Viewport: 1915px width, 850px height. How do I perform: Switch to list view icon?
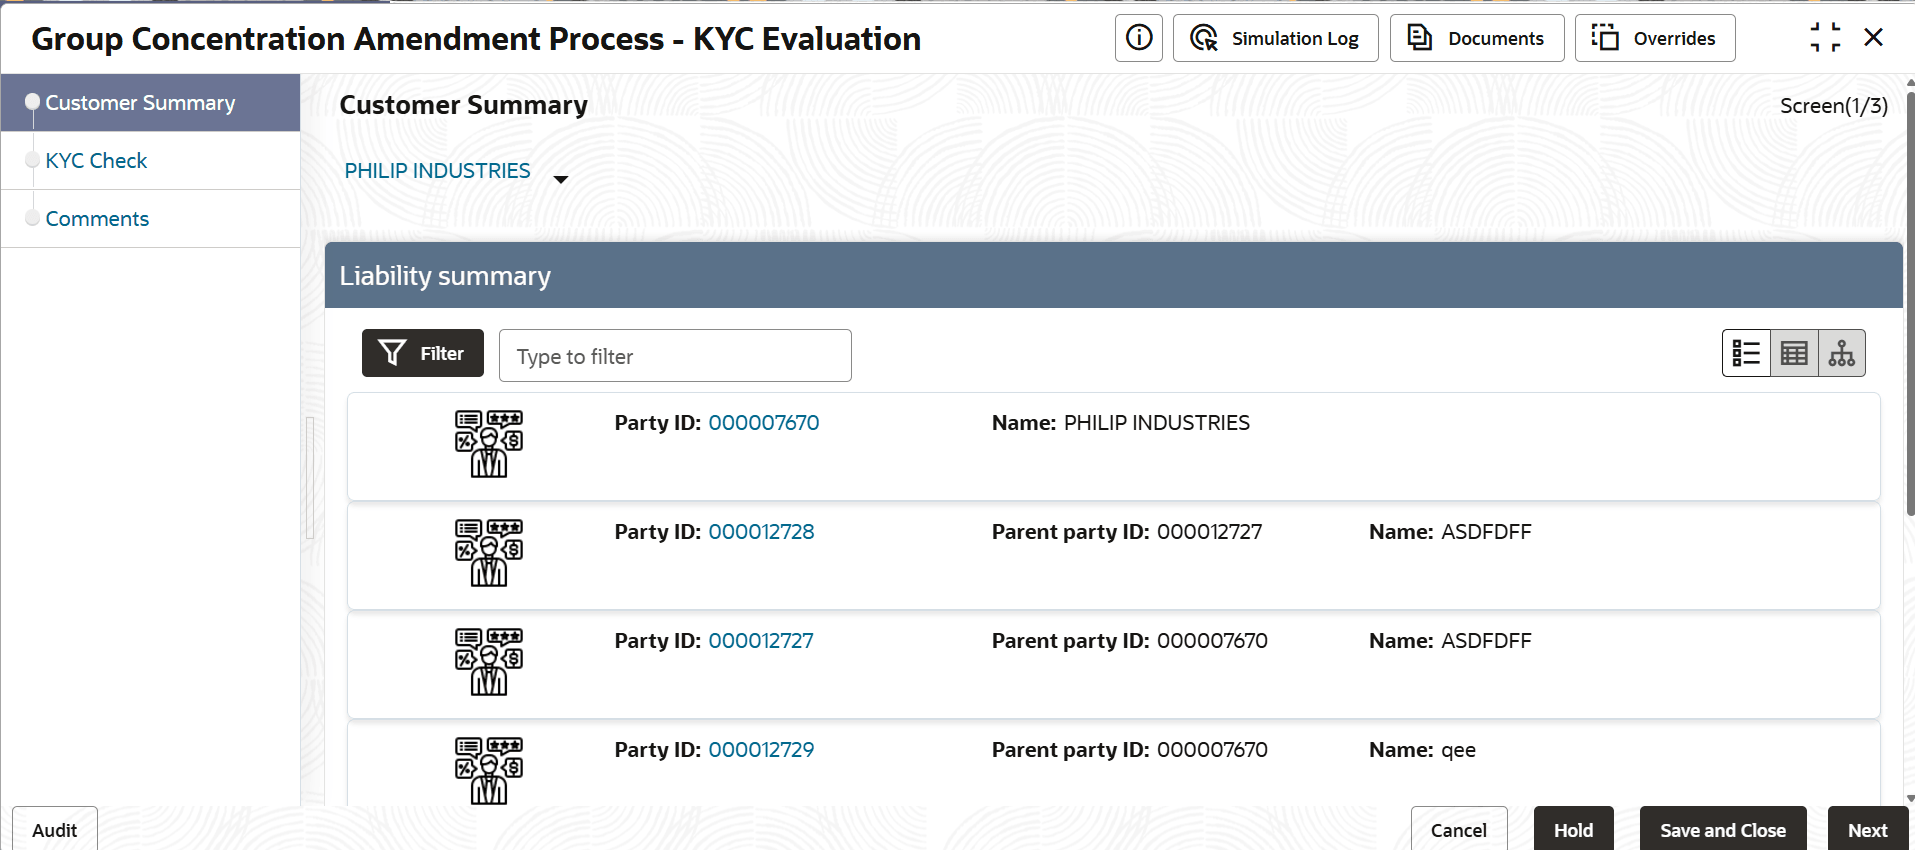[1746, 353]
